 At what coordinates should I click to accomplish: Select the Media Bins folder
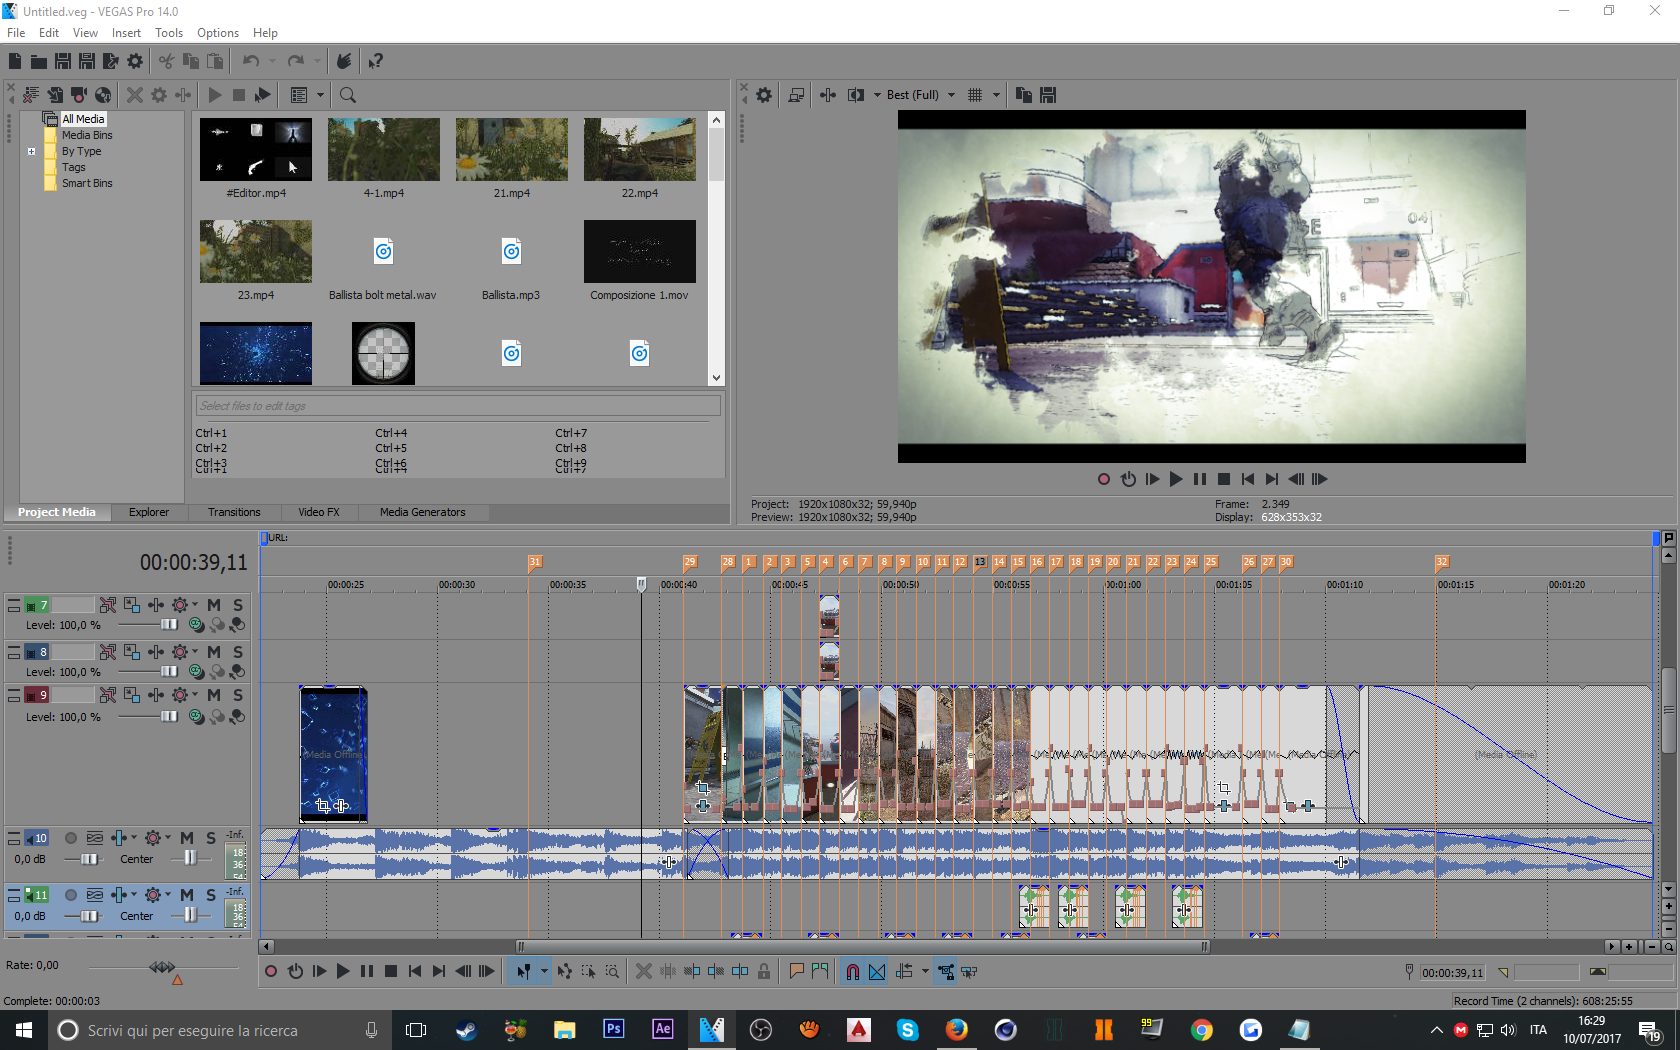point(87,135)
